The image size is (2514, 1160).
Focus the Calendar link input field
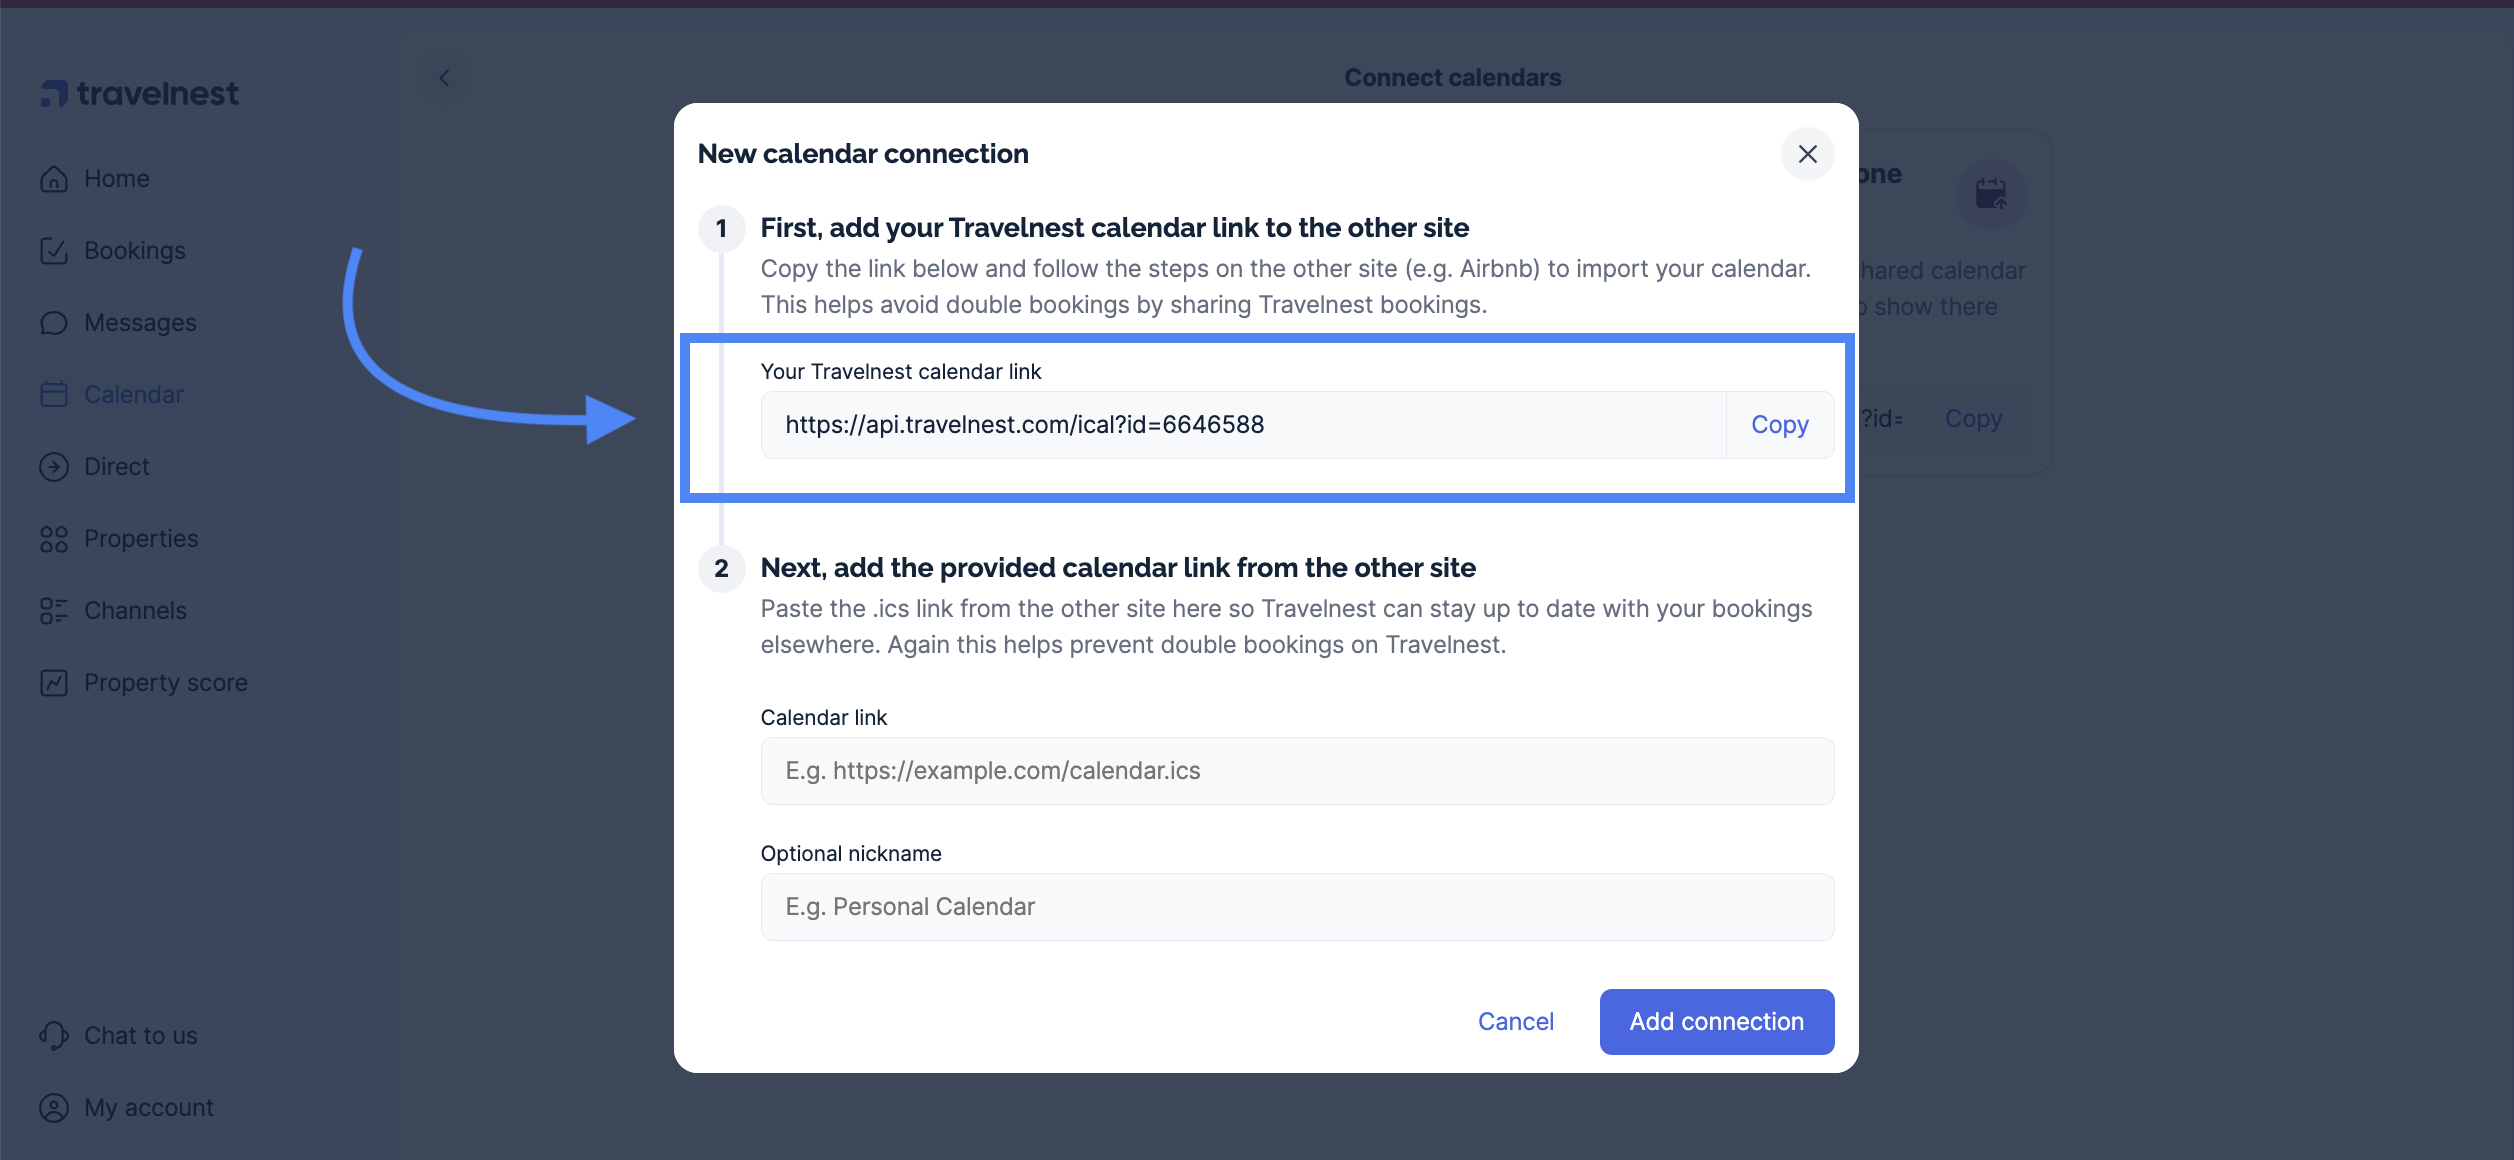pos(1296,771)
